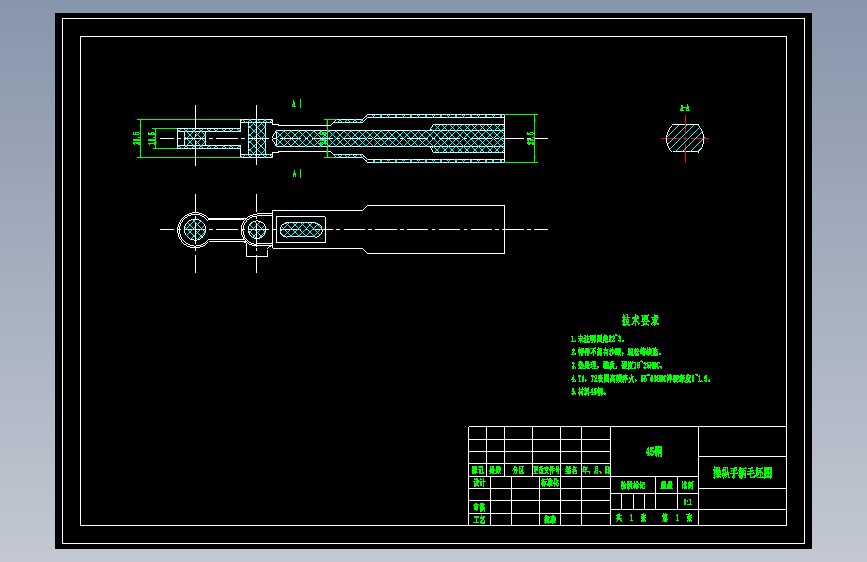Select the hatched A-A cross-section shape
Screen dimensions: 867x562
685,138
